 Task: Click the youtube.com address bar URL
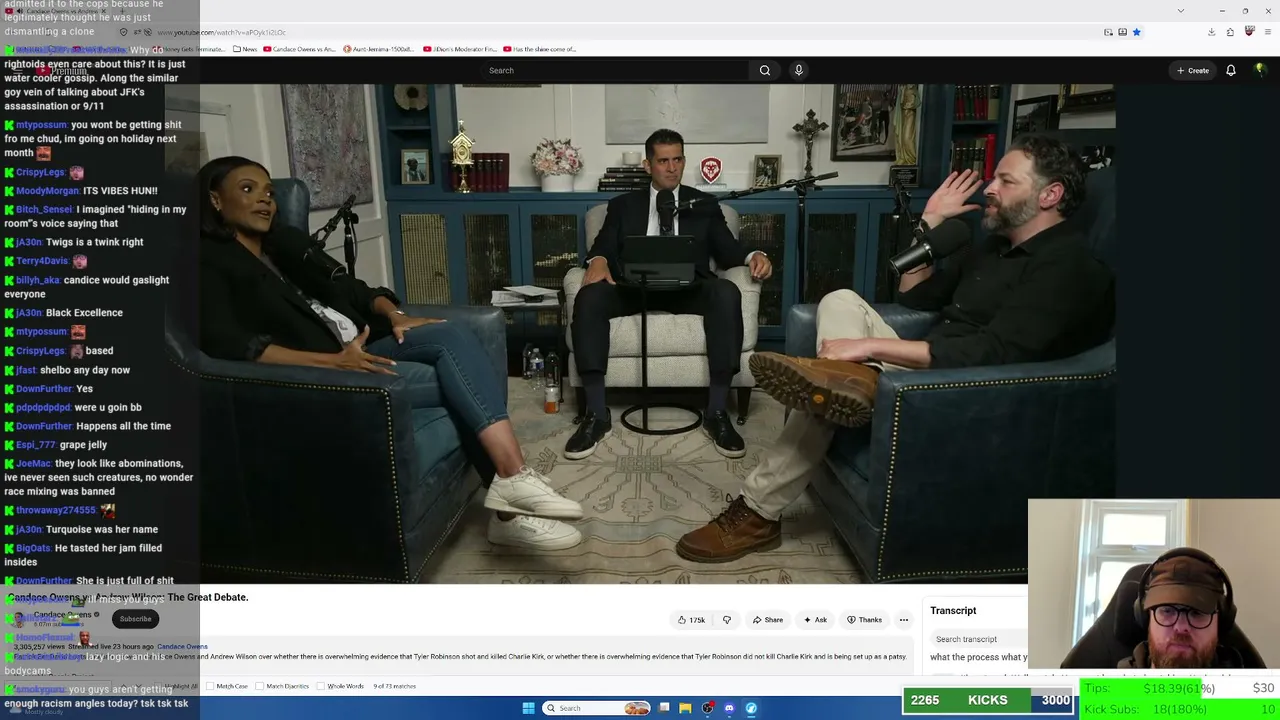221,32
